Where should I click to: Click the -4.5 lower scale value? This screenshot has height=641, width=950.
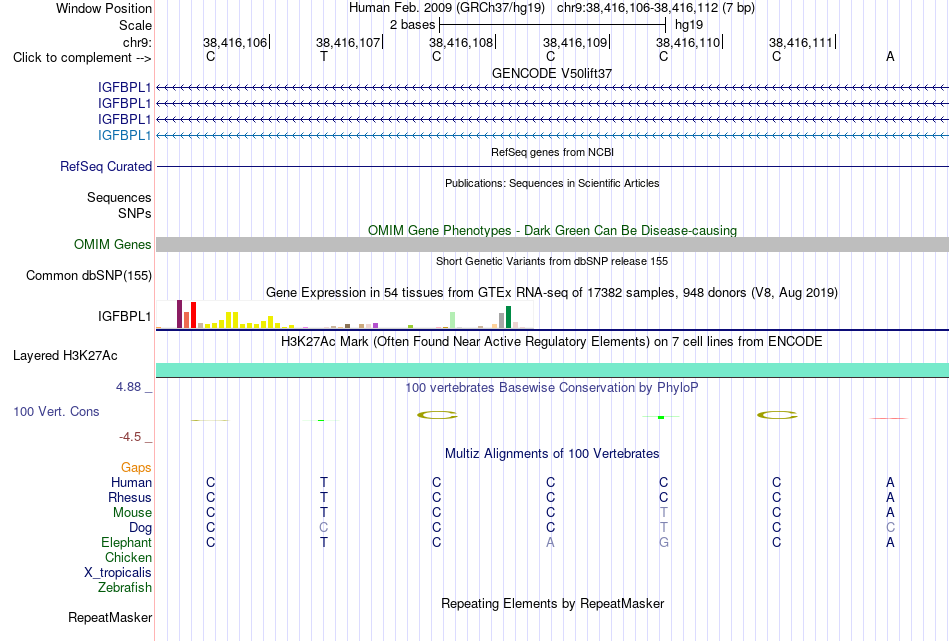tap(130, 437)
